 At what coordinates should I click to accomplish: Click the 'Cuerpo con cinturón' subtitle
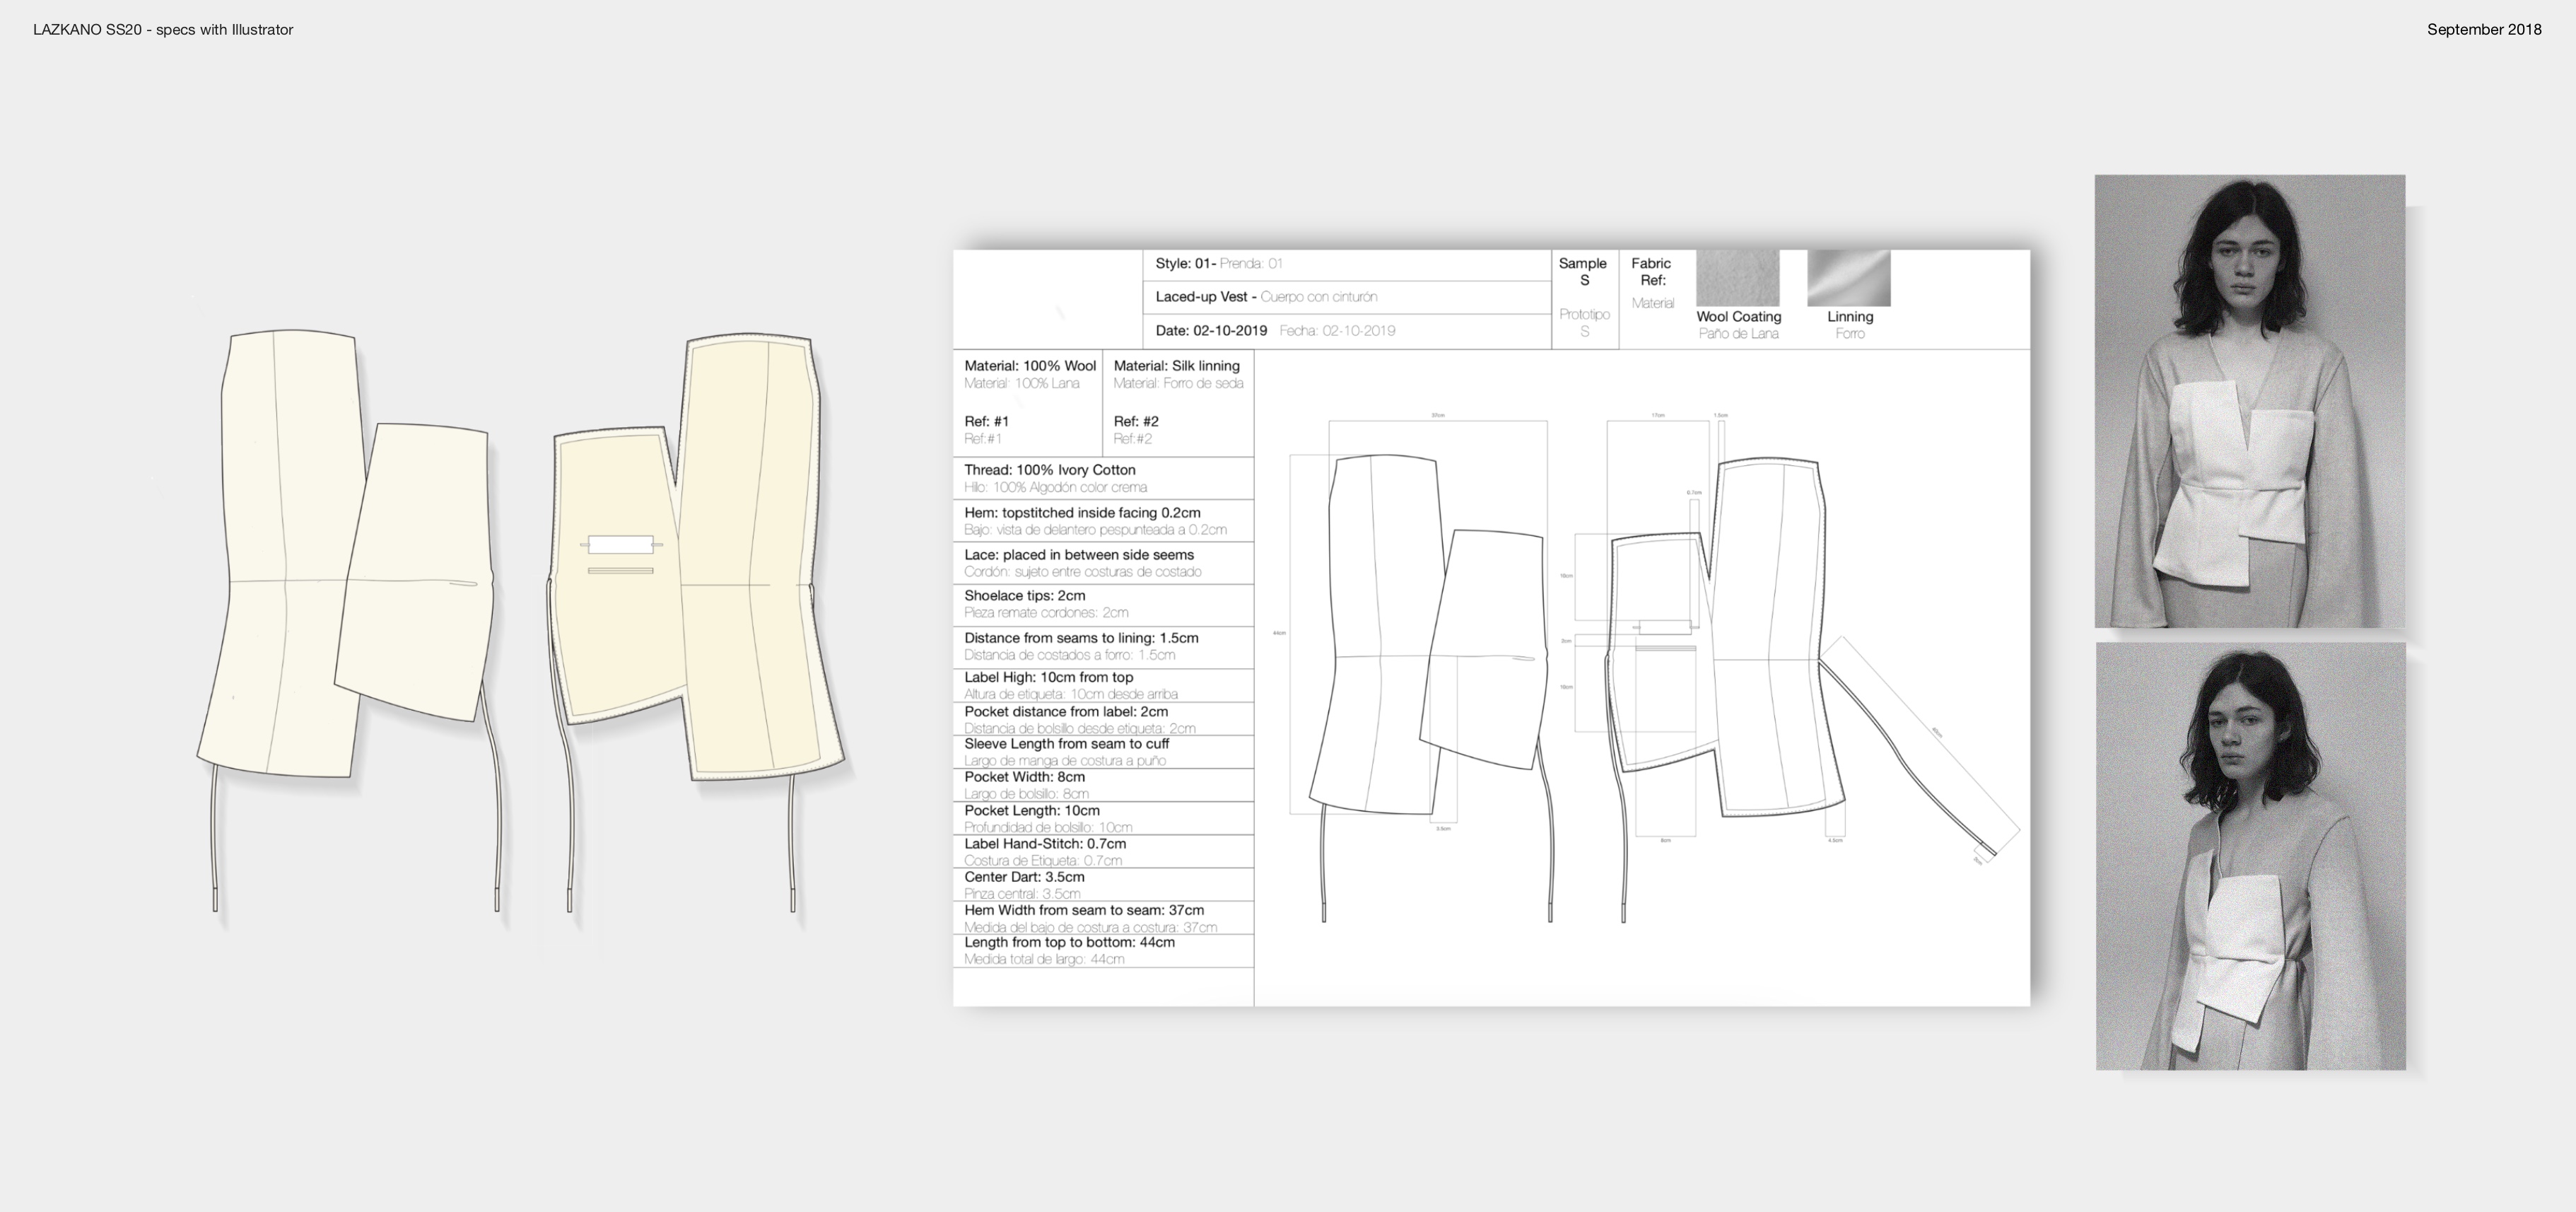[1319, 297]
